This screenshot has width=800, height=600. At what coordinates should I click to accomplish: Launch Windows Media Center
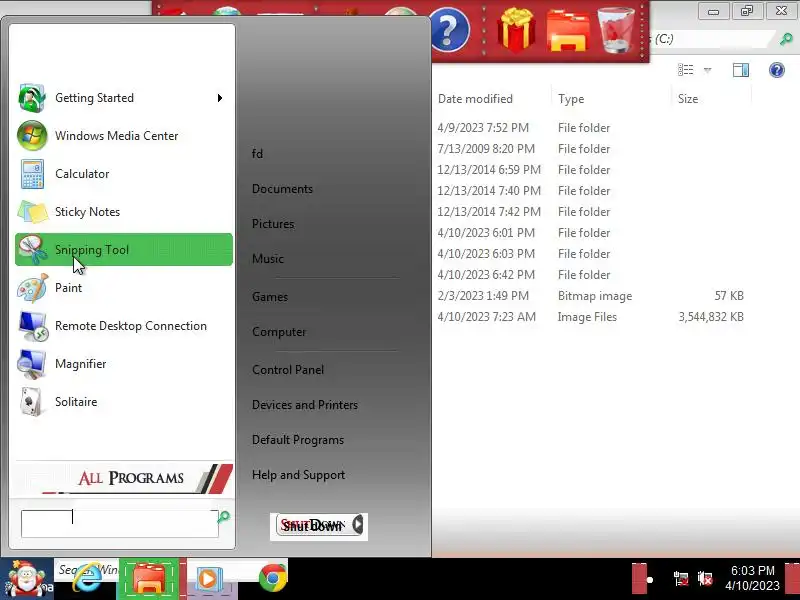[x=123, y=136]
